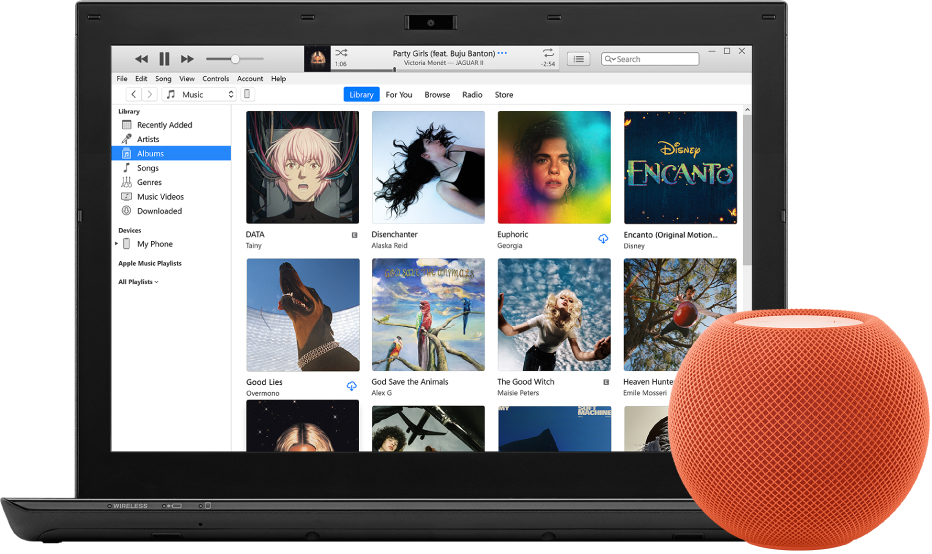Open the Controls menu
Image resolution: width=932 pixels, height=554 pixels.
[x=216, y=78]
